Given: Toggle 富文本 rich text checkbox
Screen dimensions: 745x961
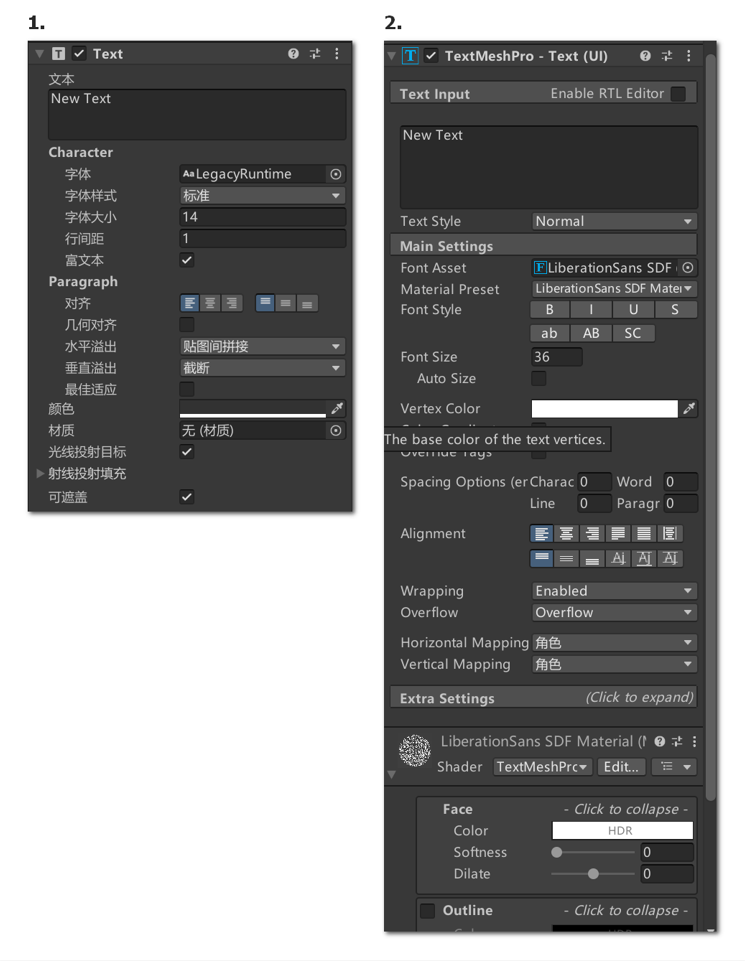Looking at the screenshot, I should [187, 260].
